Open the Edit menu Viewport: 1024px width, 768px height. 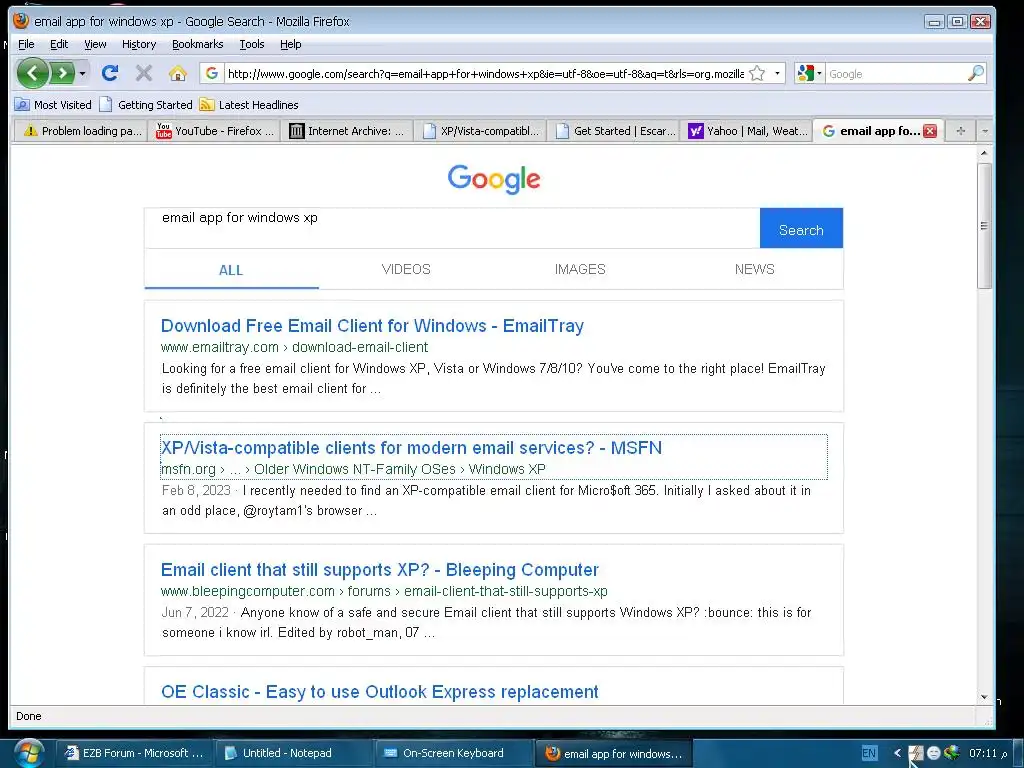click(x=59, y=44)
